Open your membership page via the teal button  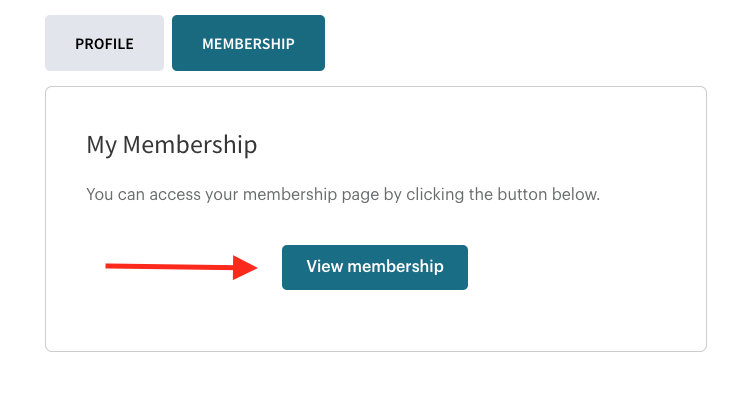[x=375, y=268]
